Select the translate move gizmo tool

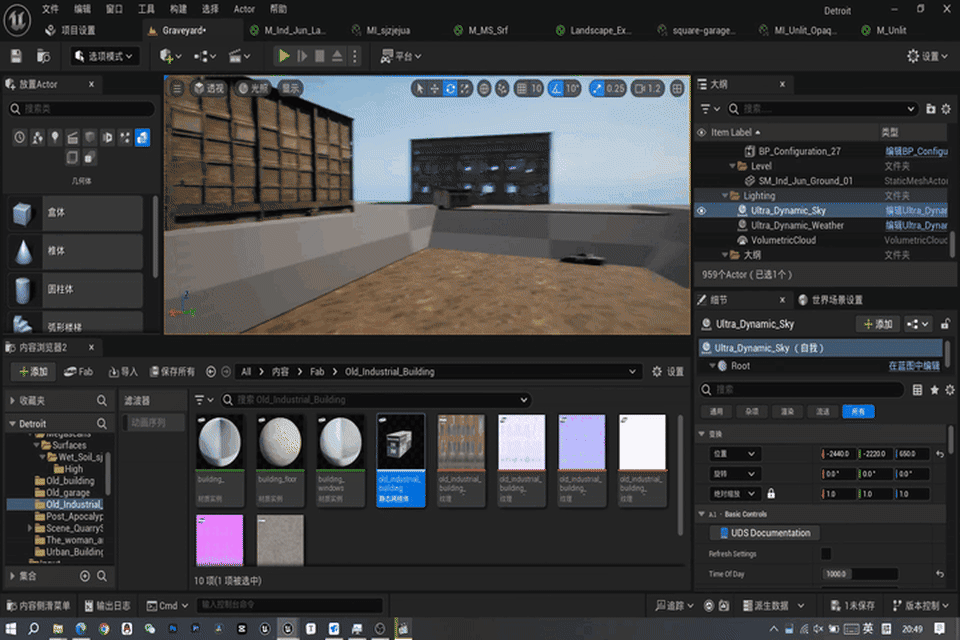[x=435, y=89]
